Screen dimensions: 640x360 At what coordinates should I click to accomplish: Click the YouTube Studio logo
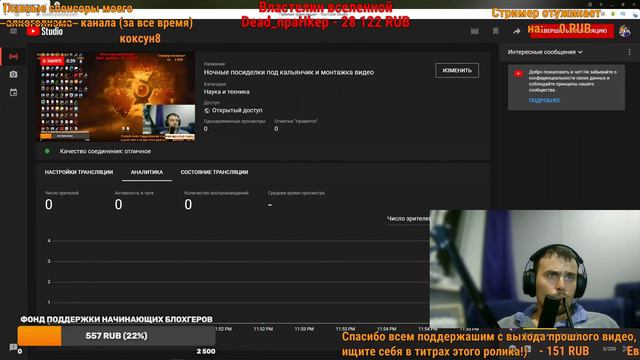(45, 31)
